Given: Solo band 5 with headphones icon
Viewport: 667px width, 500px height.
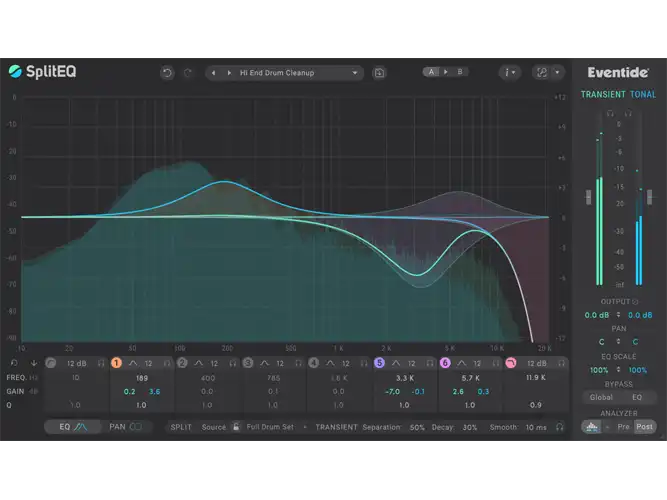Looking at the screenshot, I should 430,363.
